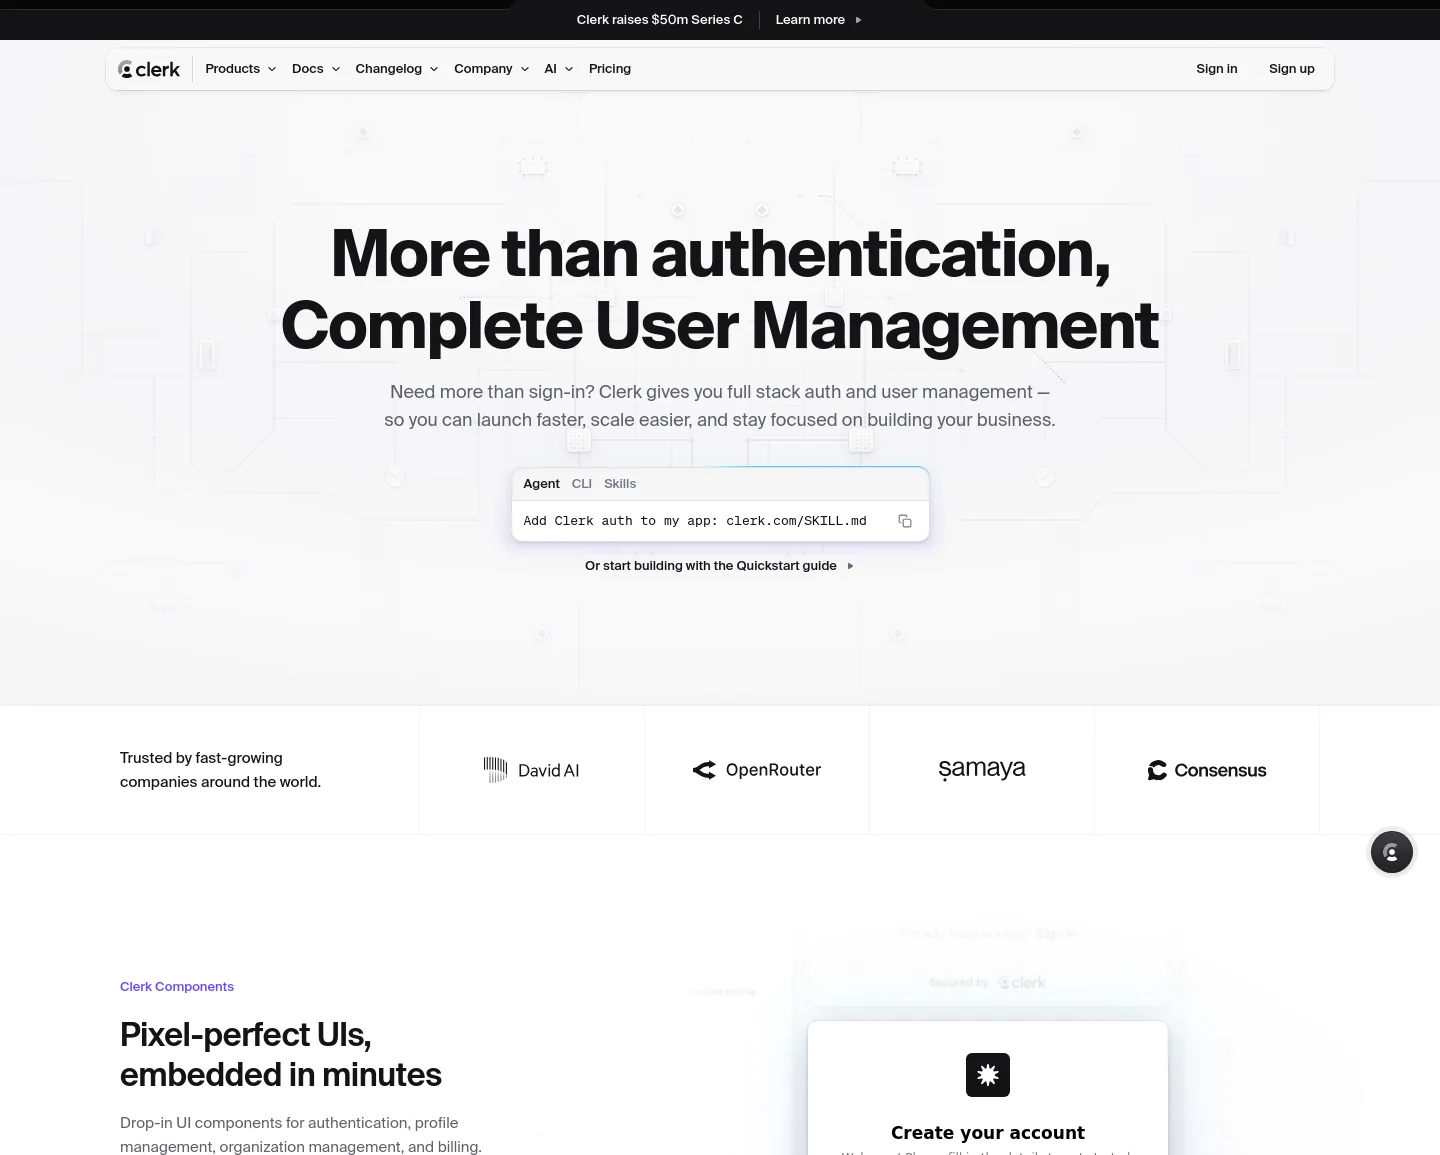Open the Products dropdown menu
The image size is (1440, 1155).
coord(241,69)
